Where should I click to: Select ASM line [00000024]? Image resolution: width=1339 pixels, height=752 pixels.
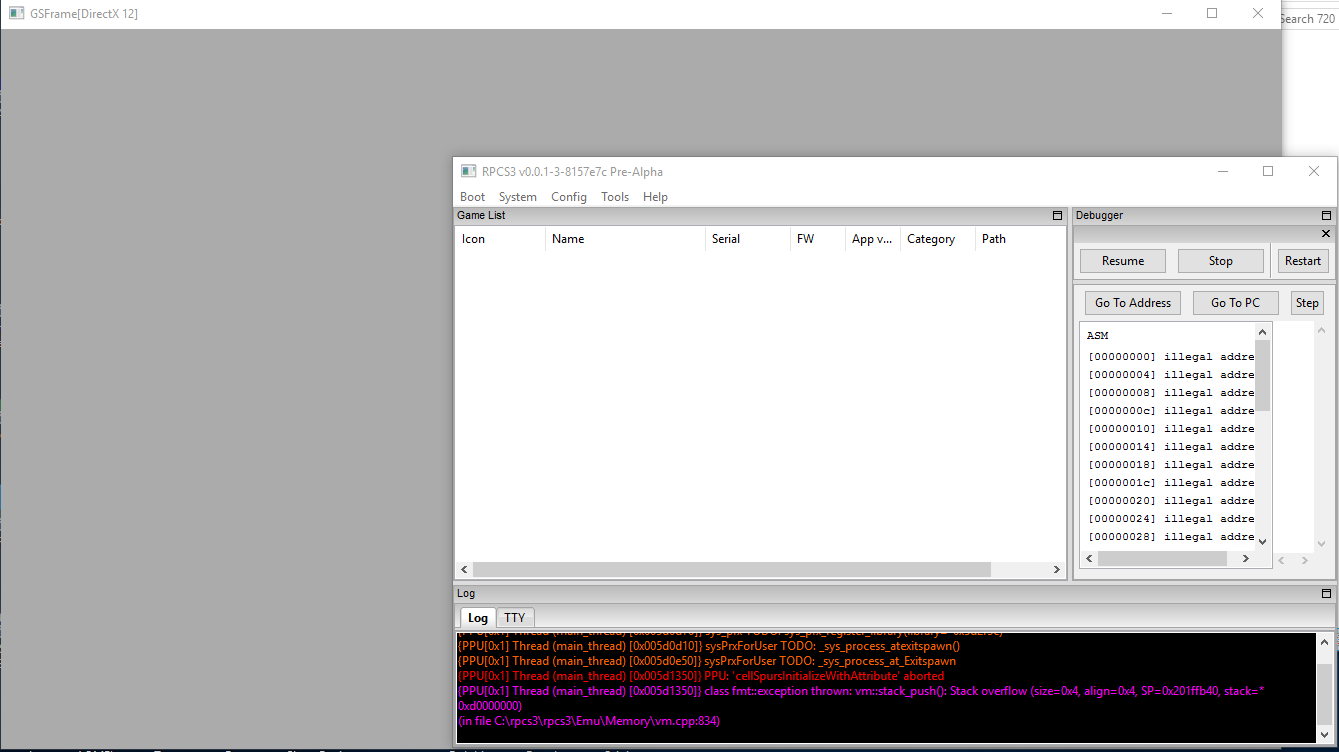(x=1171, y=519)
